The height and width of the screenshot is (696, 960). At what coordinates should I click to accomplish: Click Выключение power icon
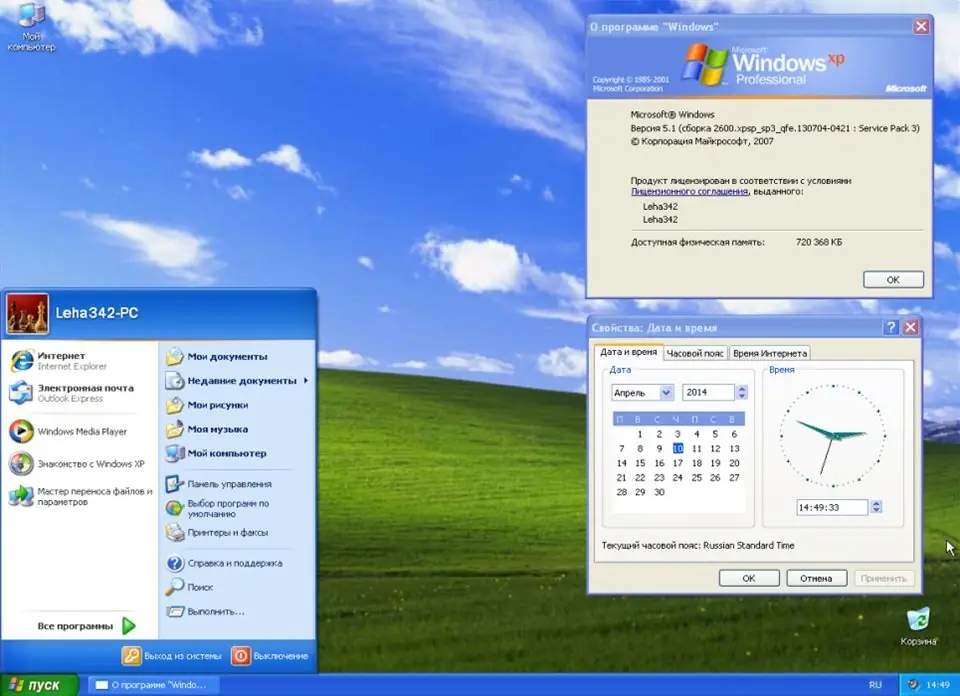241,656
